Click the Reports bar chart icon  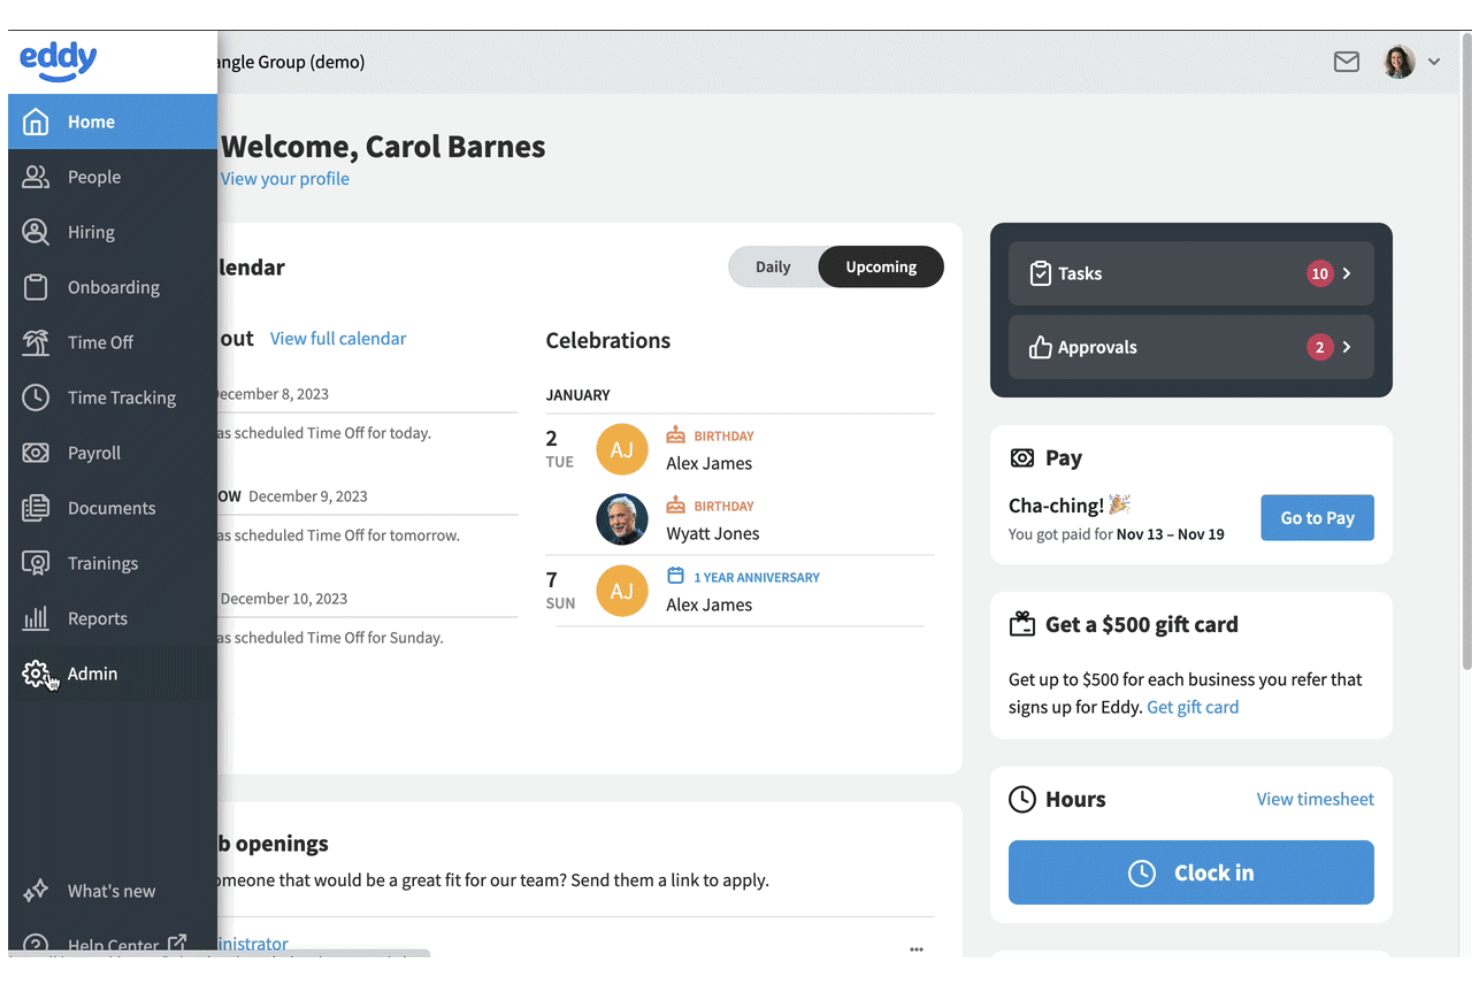pos(36,618)
